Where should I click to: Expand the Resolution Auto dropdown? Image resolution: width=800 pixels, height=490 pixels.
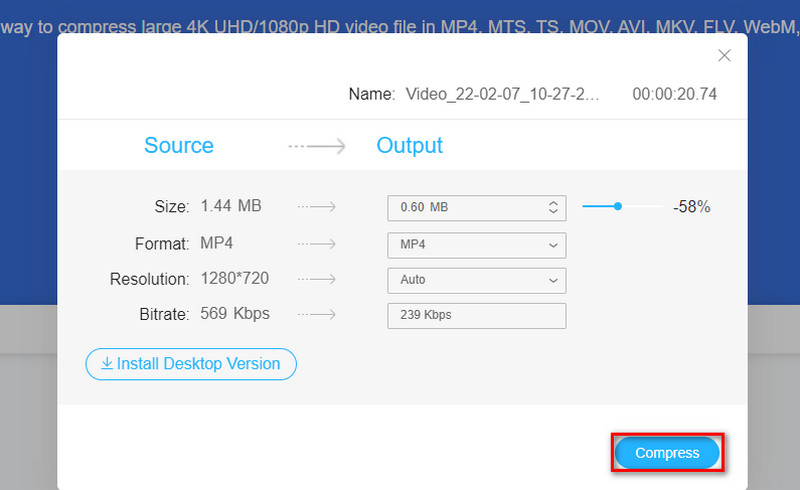[476, 280]
